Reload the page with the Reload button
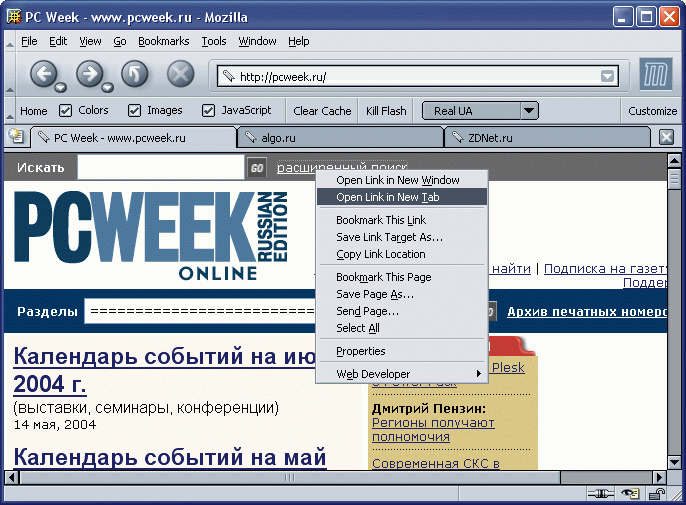Viewport: 686px width, 505px height. [x=135, y=74]
